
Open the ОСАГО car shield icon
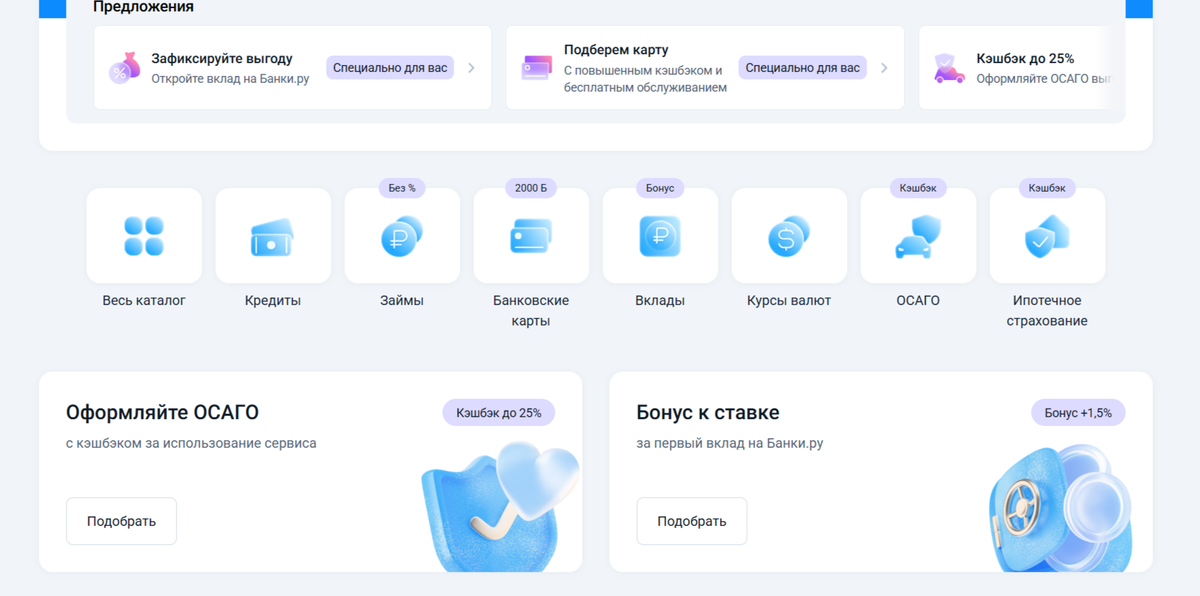click(918, 236)
